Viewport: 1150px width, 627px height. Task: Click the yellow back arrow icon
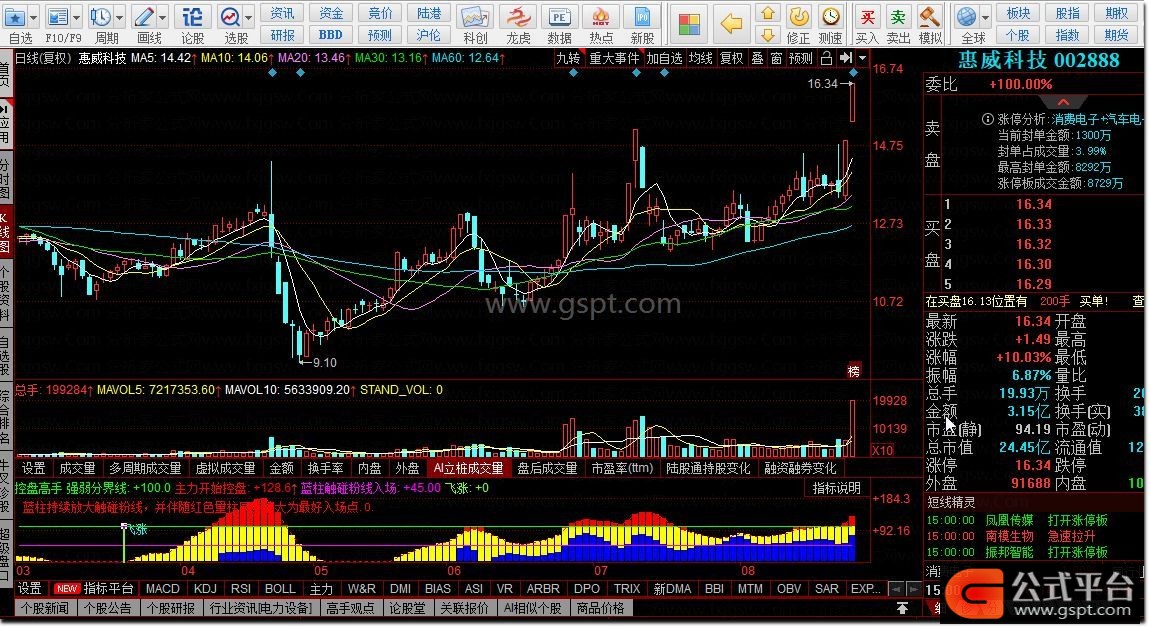coord(731,24)
